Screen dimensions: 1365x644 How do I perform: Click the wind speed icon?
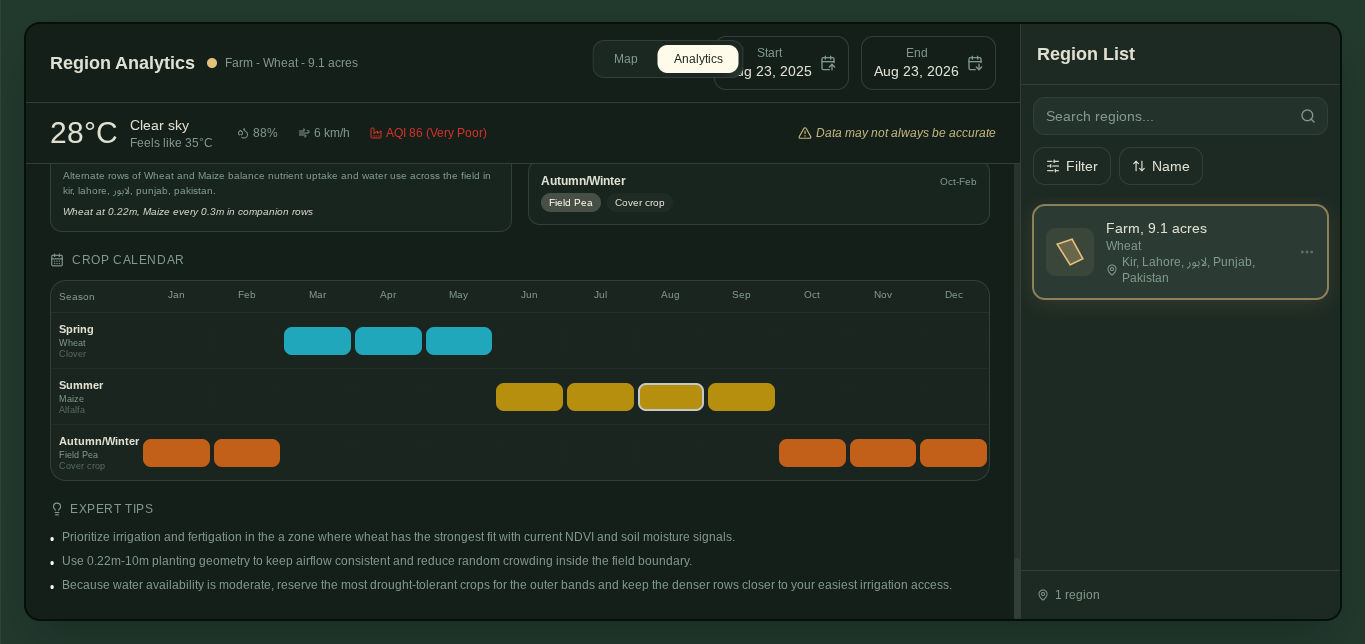tap(304, 133)
